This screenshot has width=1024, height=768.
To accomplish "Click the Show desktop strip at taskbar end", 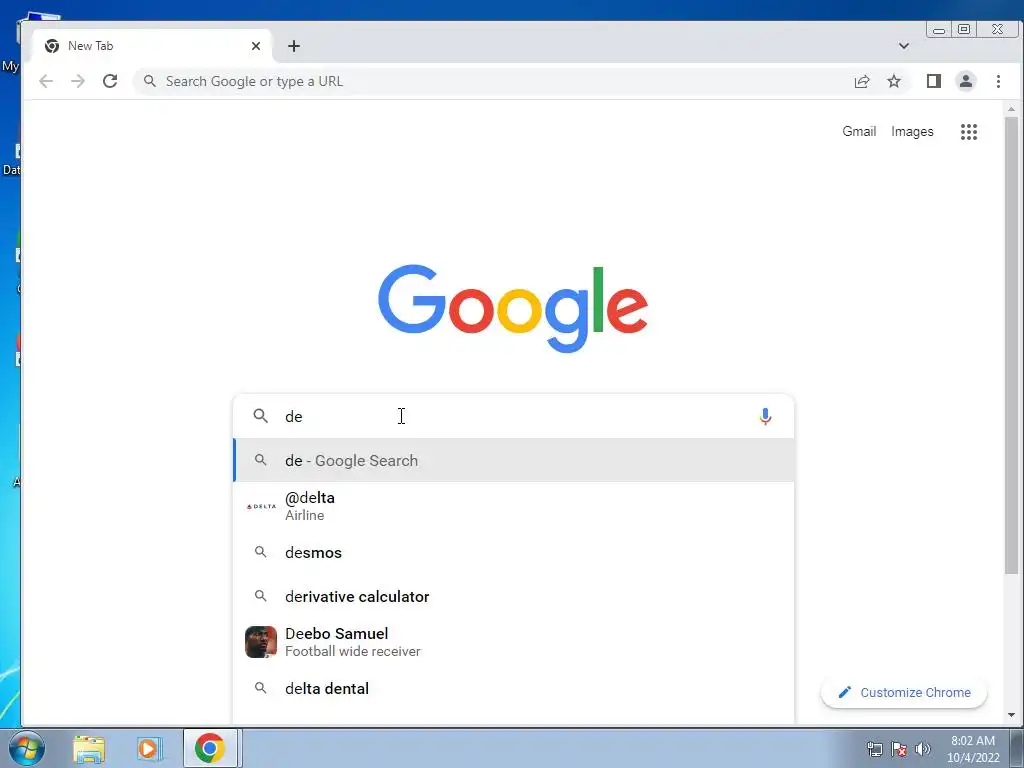I will click(x=1017, y=748).
